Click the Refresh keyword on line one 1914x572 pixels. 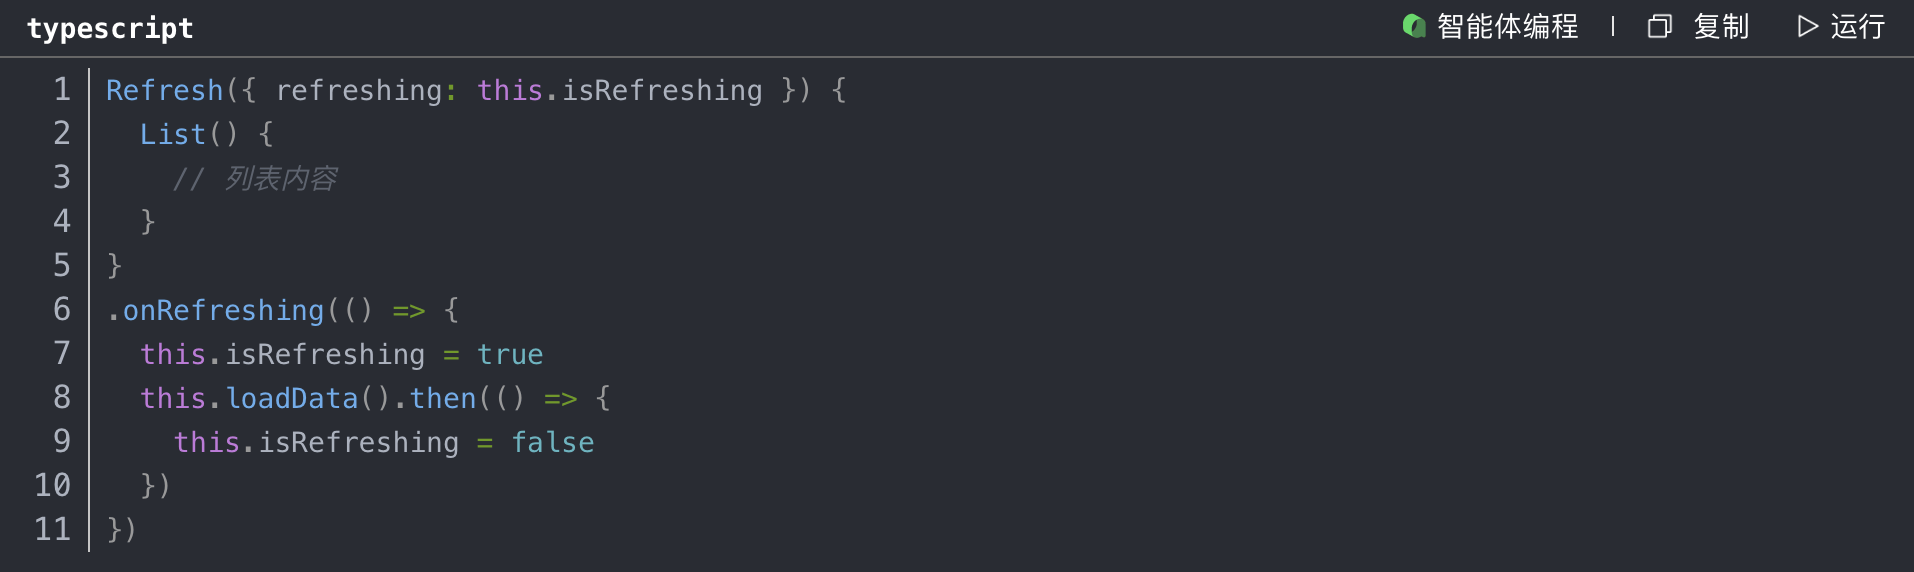pos(164,90)
